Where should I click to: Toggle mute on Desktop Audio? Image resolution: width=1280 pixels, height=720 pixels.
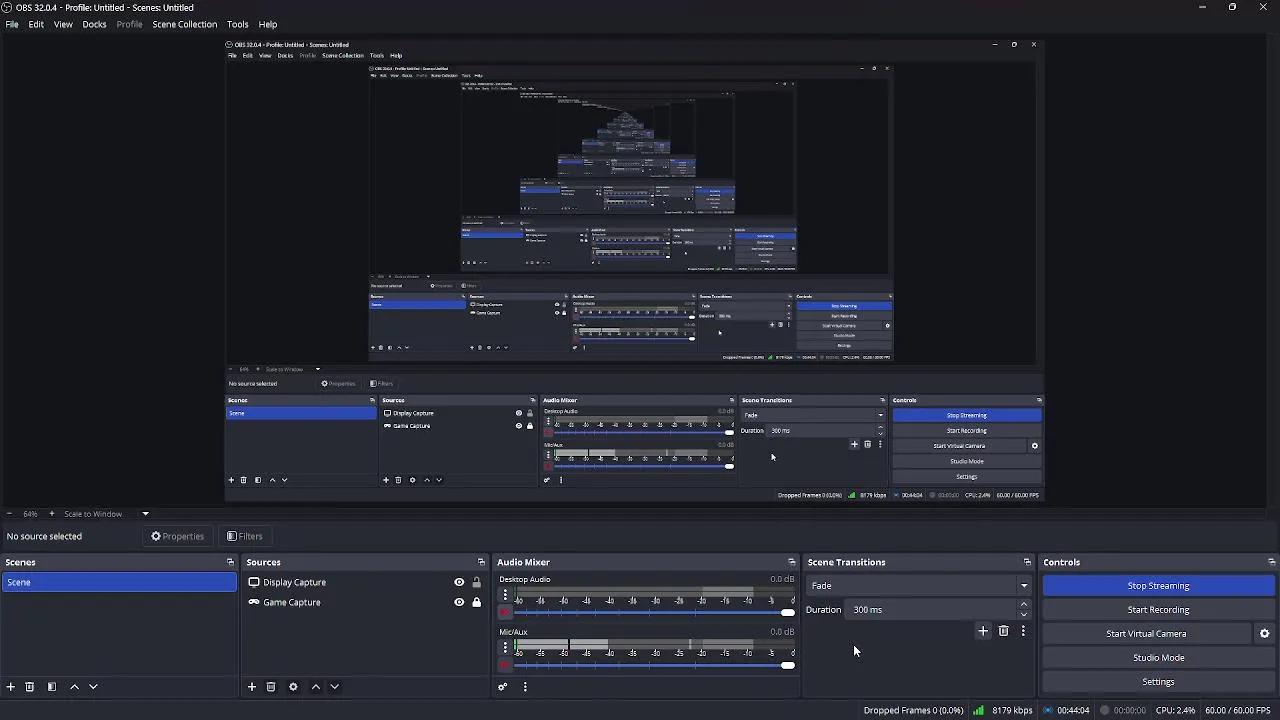(505, 612)
